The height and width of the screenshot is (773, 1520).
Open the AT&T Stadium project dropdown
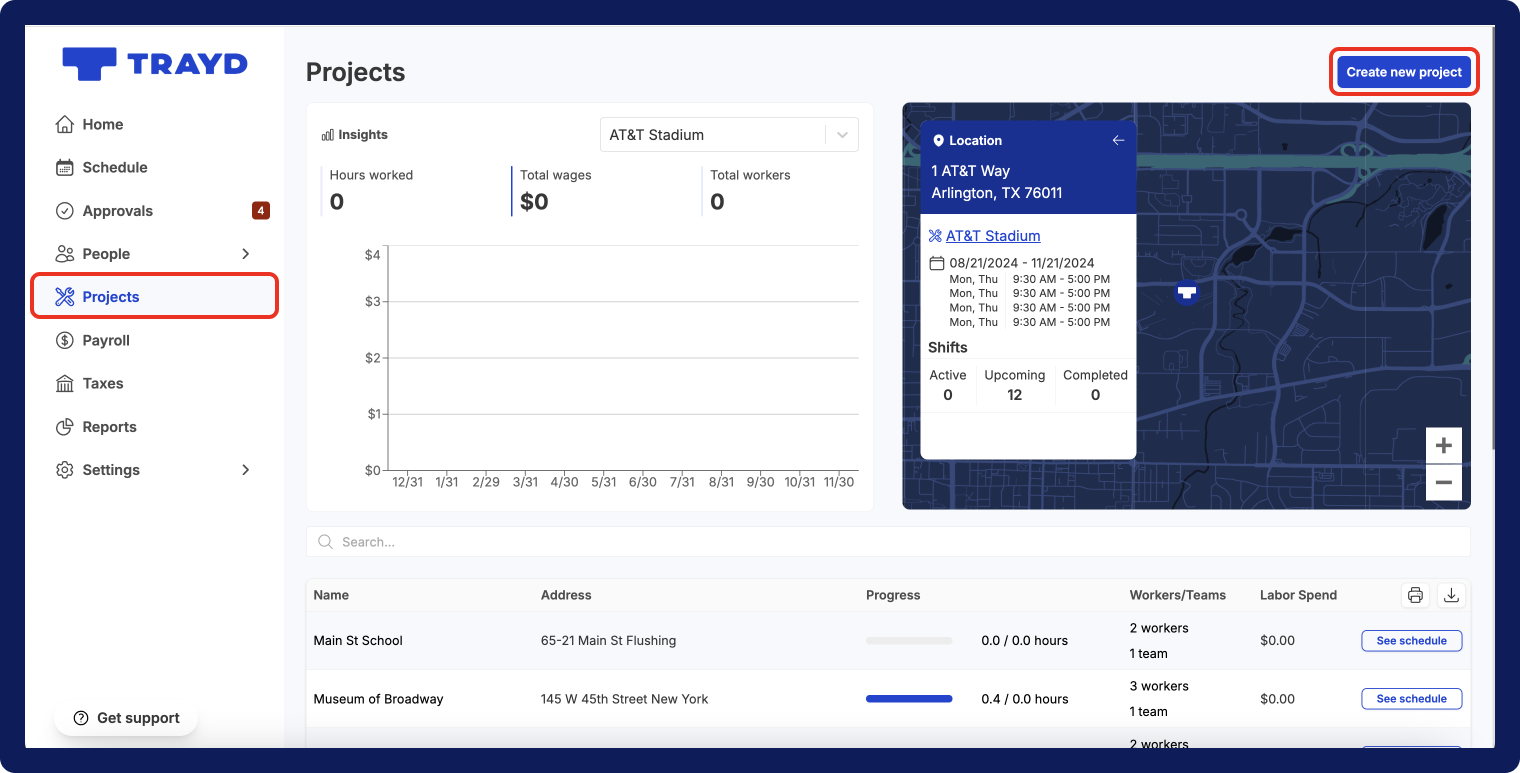click(729, 135)
